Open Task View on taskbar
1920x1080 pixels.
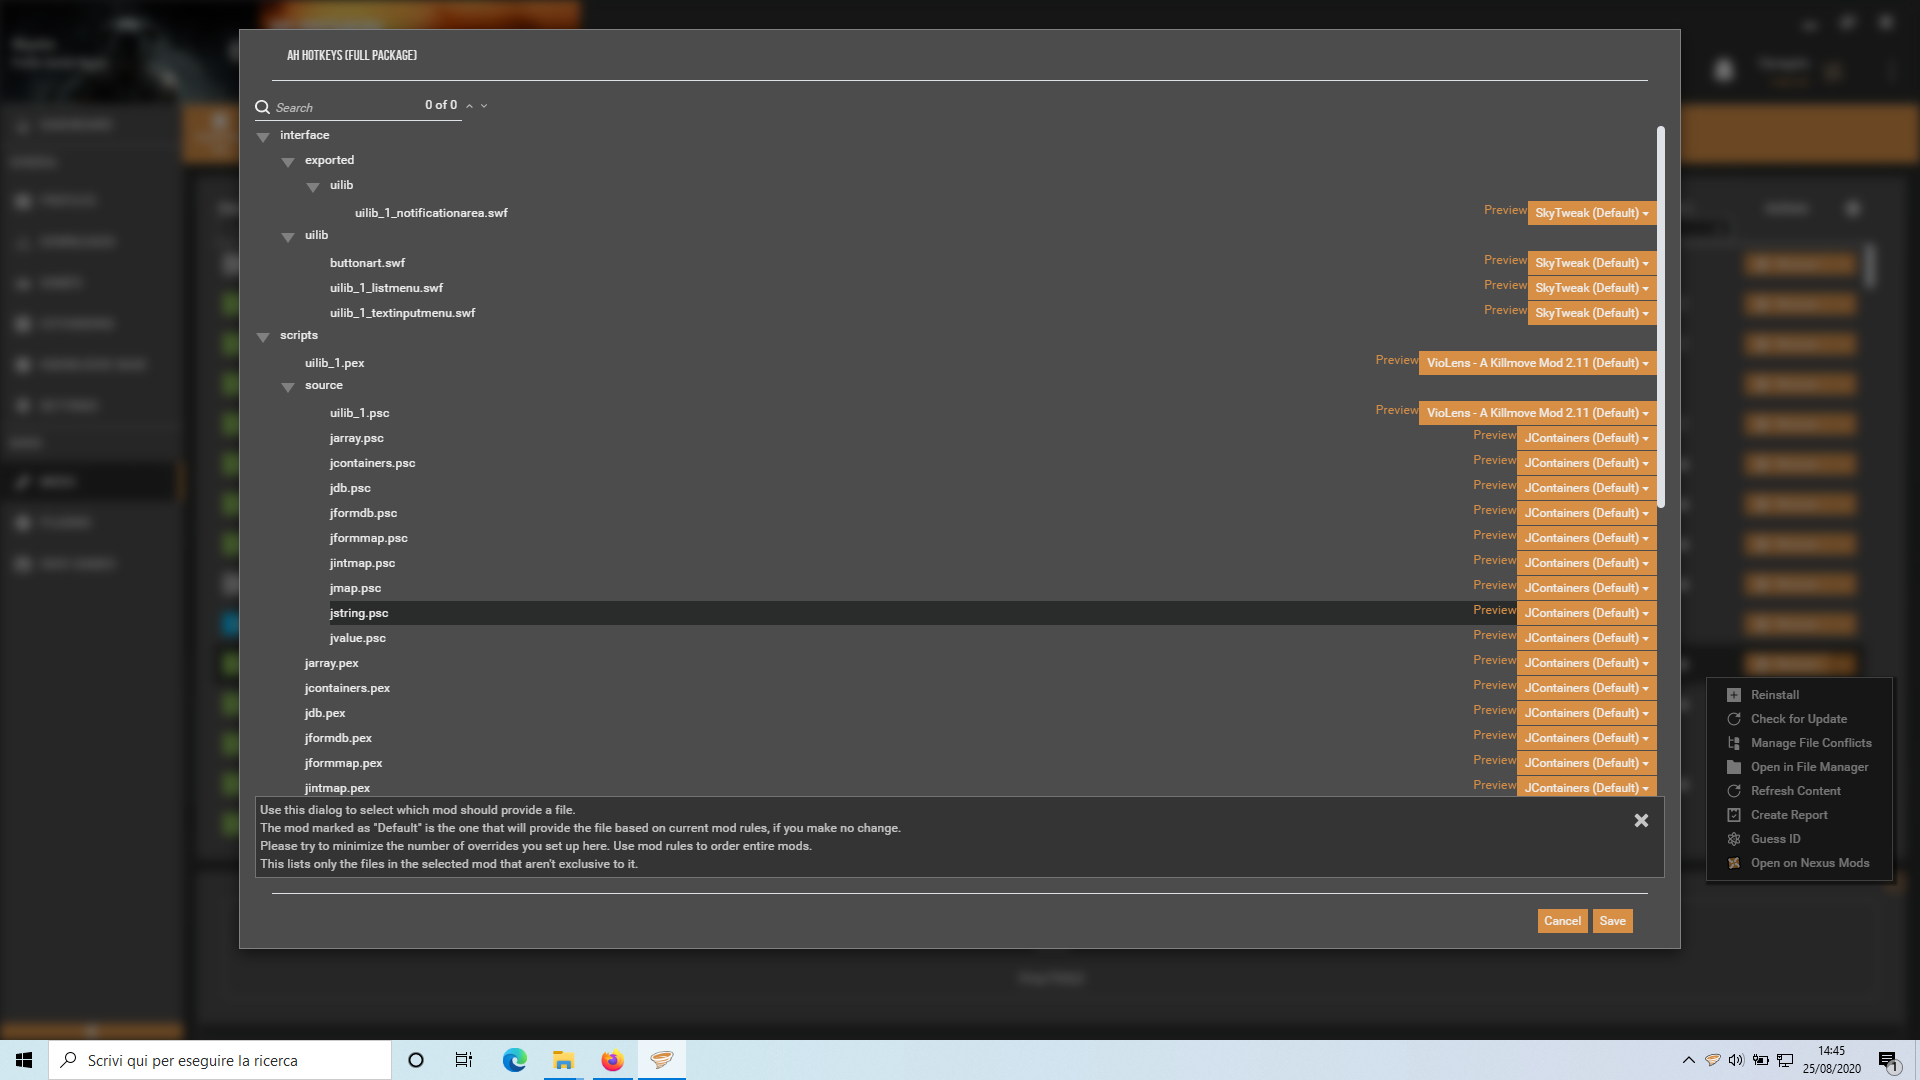[x=464, y=1060]
